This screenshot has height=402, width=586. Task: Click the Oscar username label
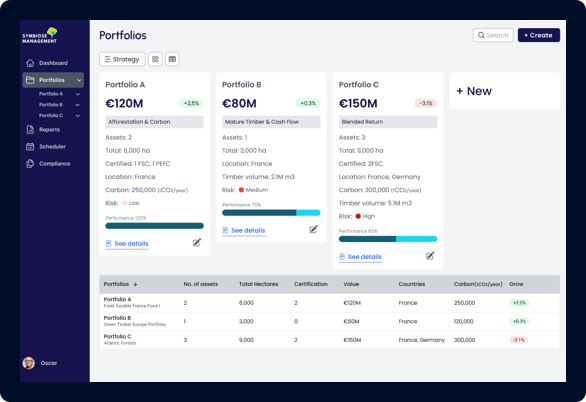point(49,363)
